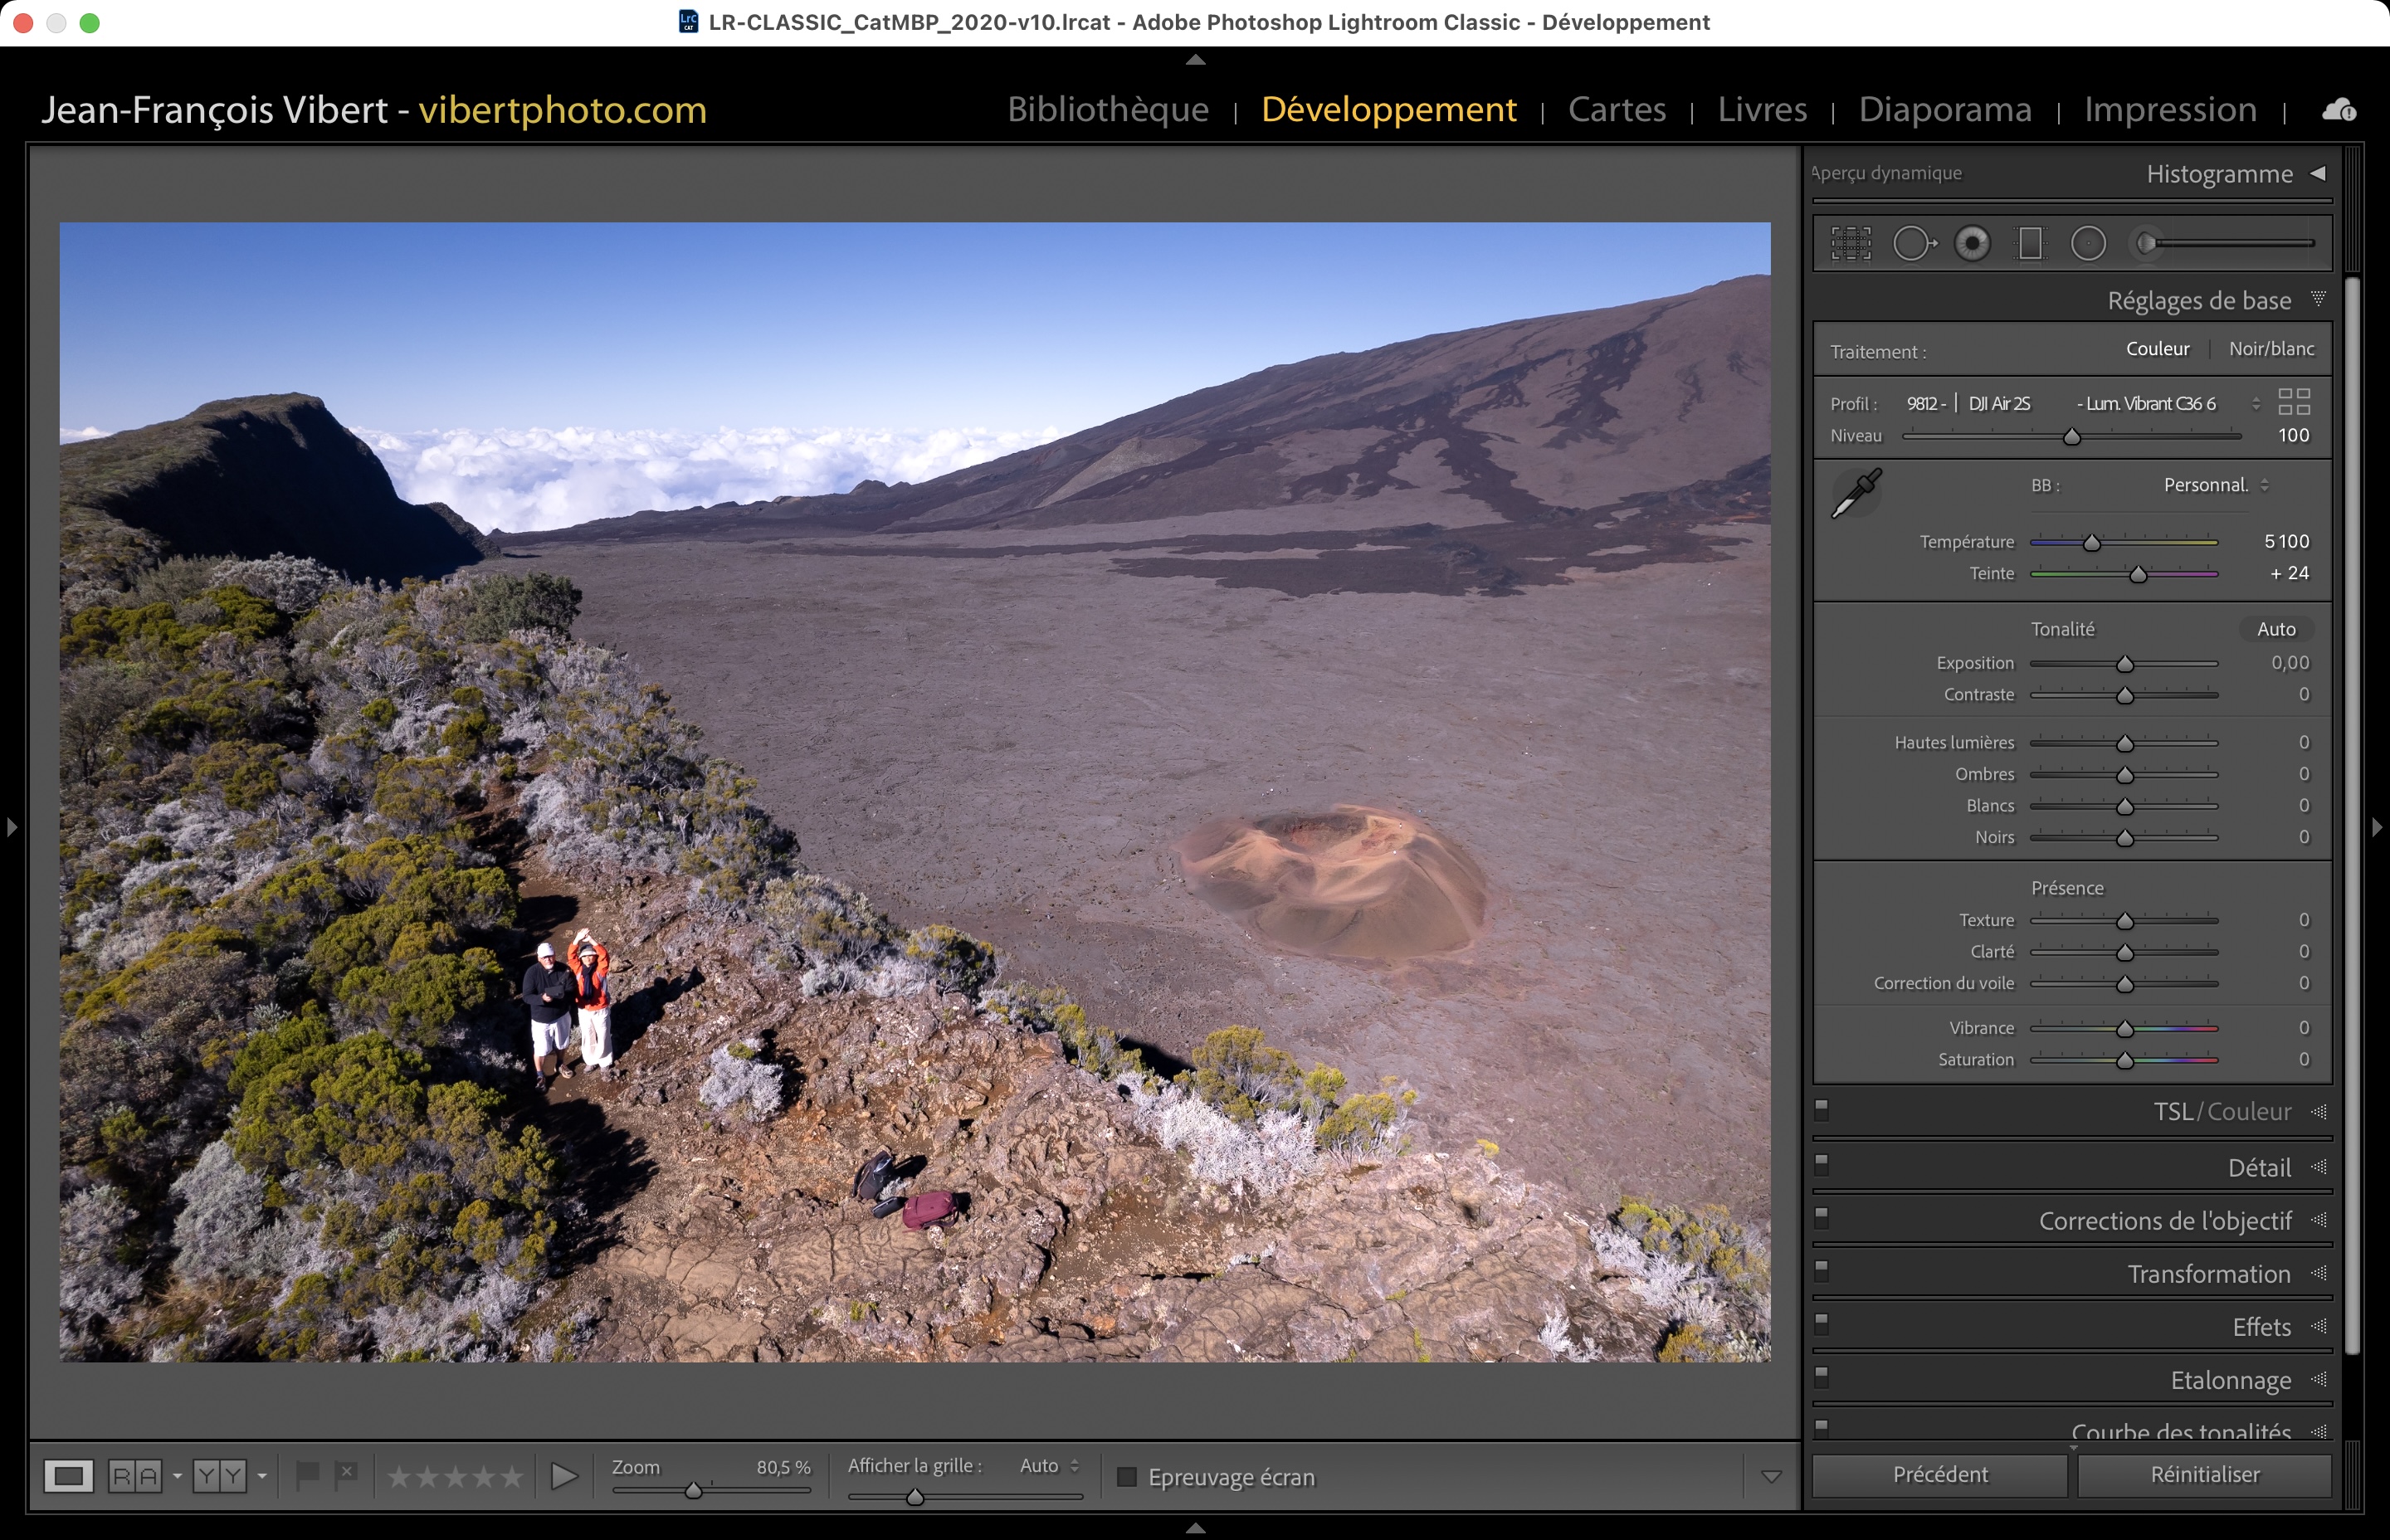Screen dimensions: 2390x1540
Task: Activate the Red Eye correction tool
Action: (1972, 243)
